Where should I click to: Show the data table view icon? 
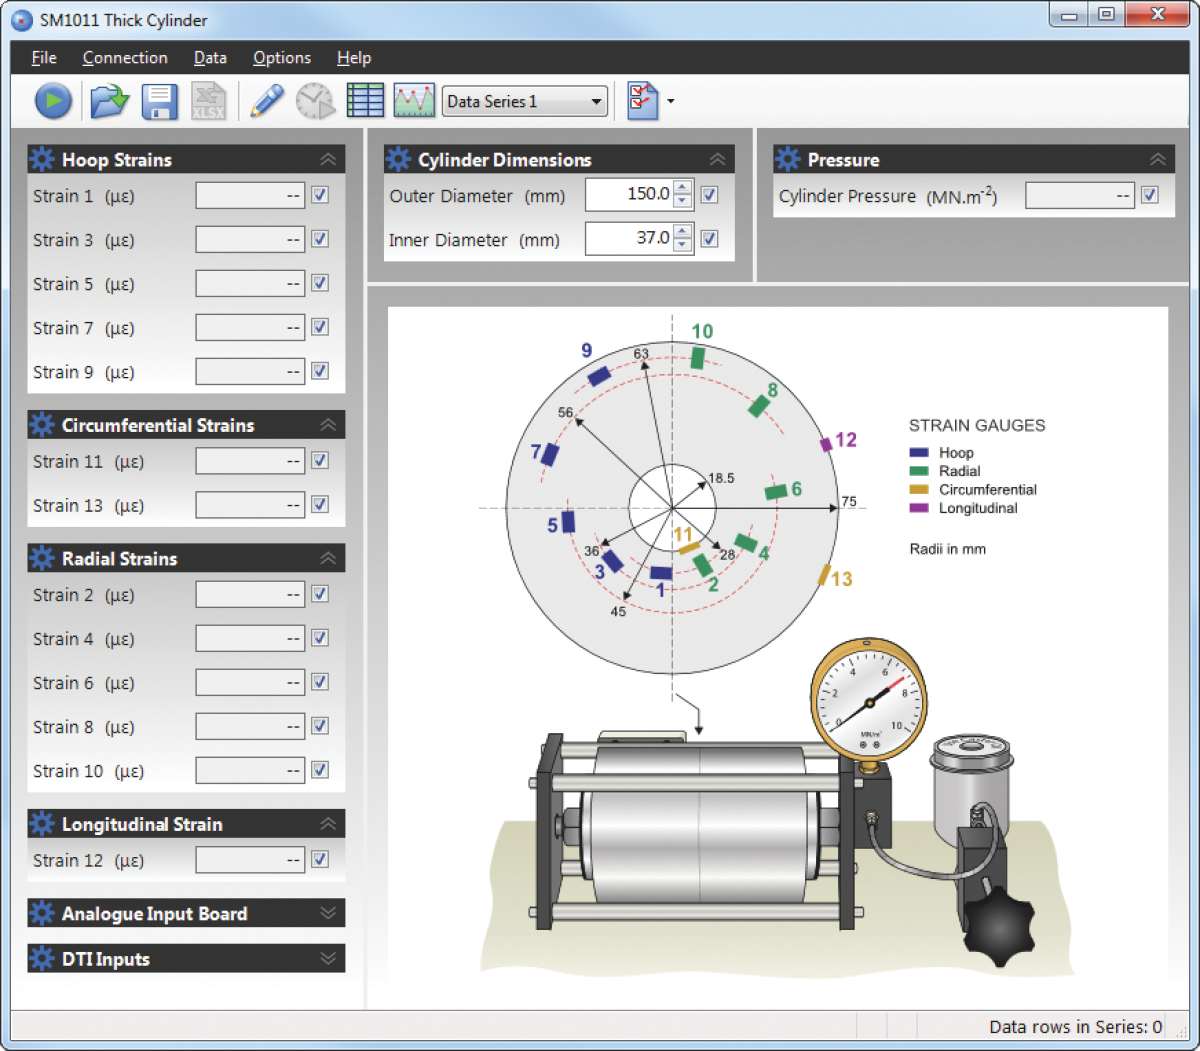click(x=365, y=101)
